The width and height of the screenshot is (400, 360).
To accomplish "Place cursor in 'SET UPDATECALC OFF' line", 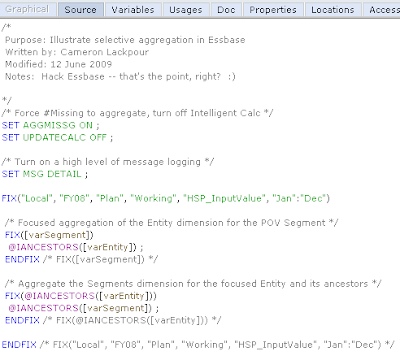I will [x=57, y=138].
